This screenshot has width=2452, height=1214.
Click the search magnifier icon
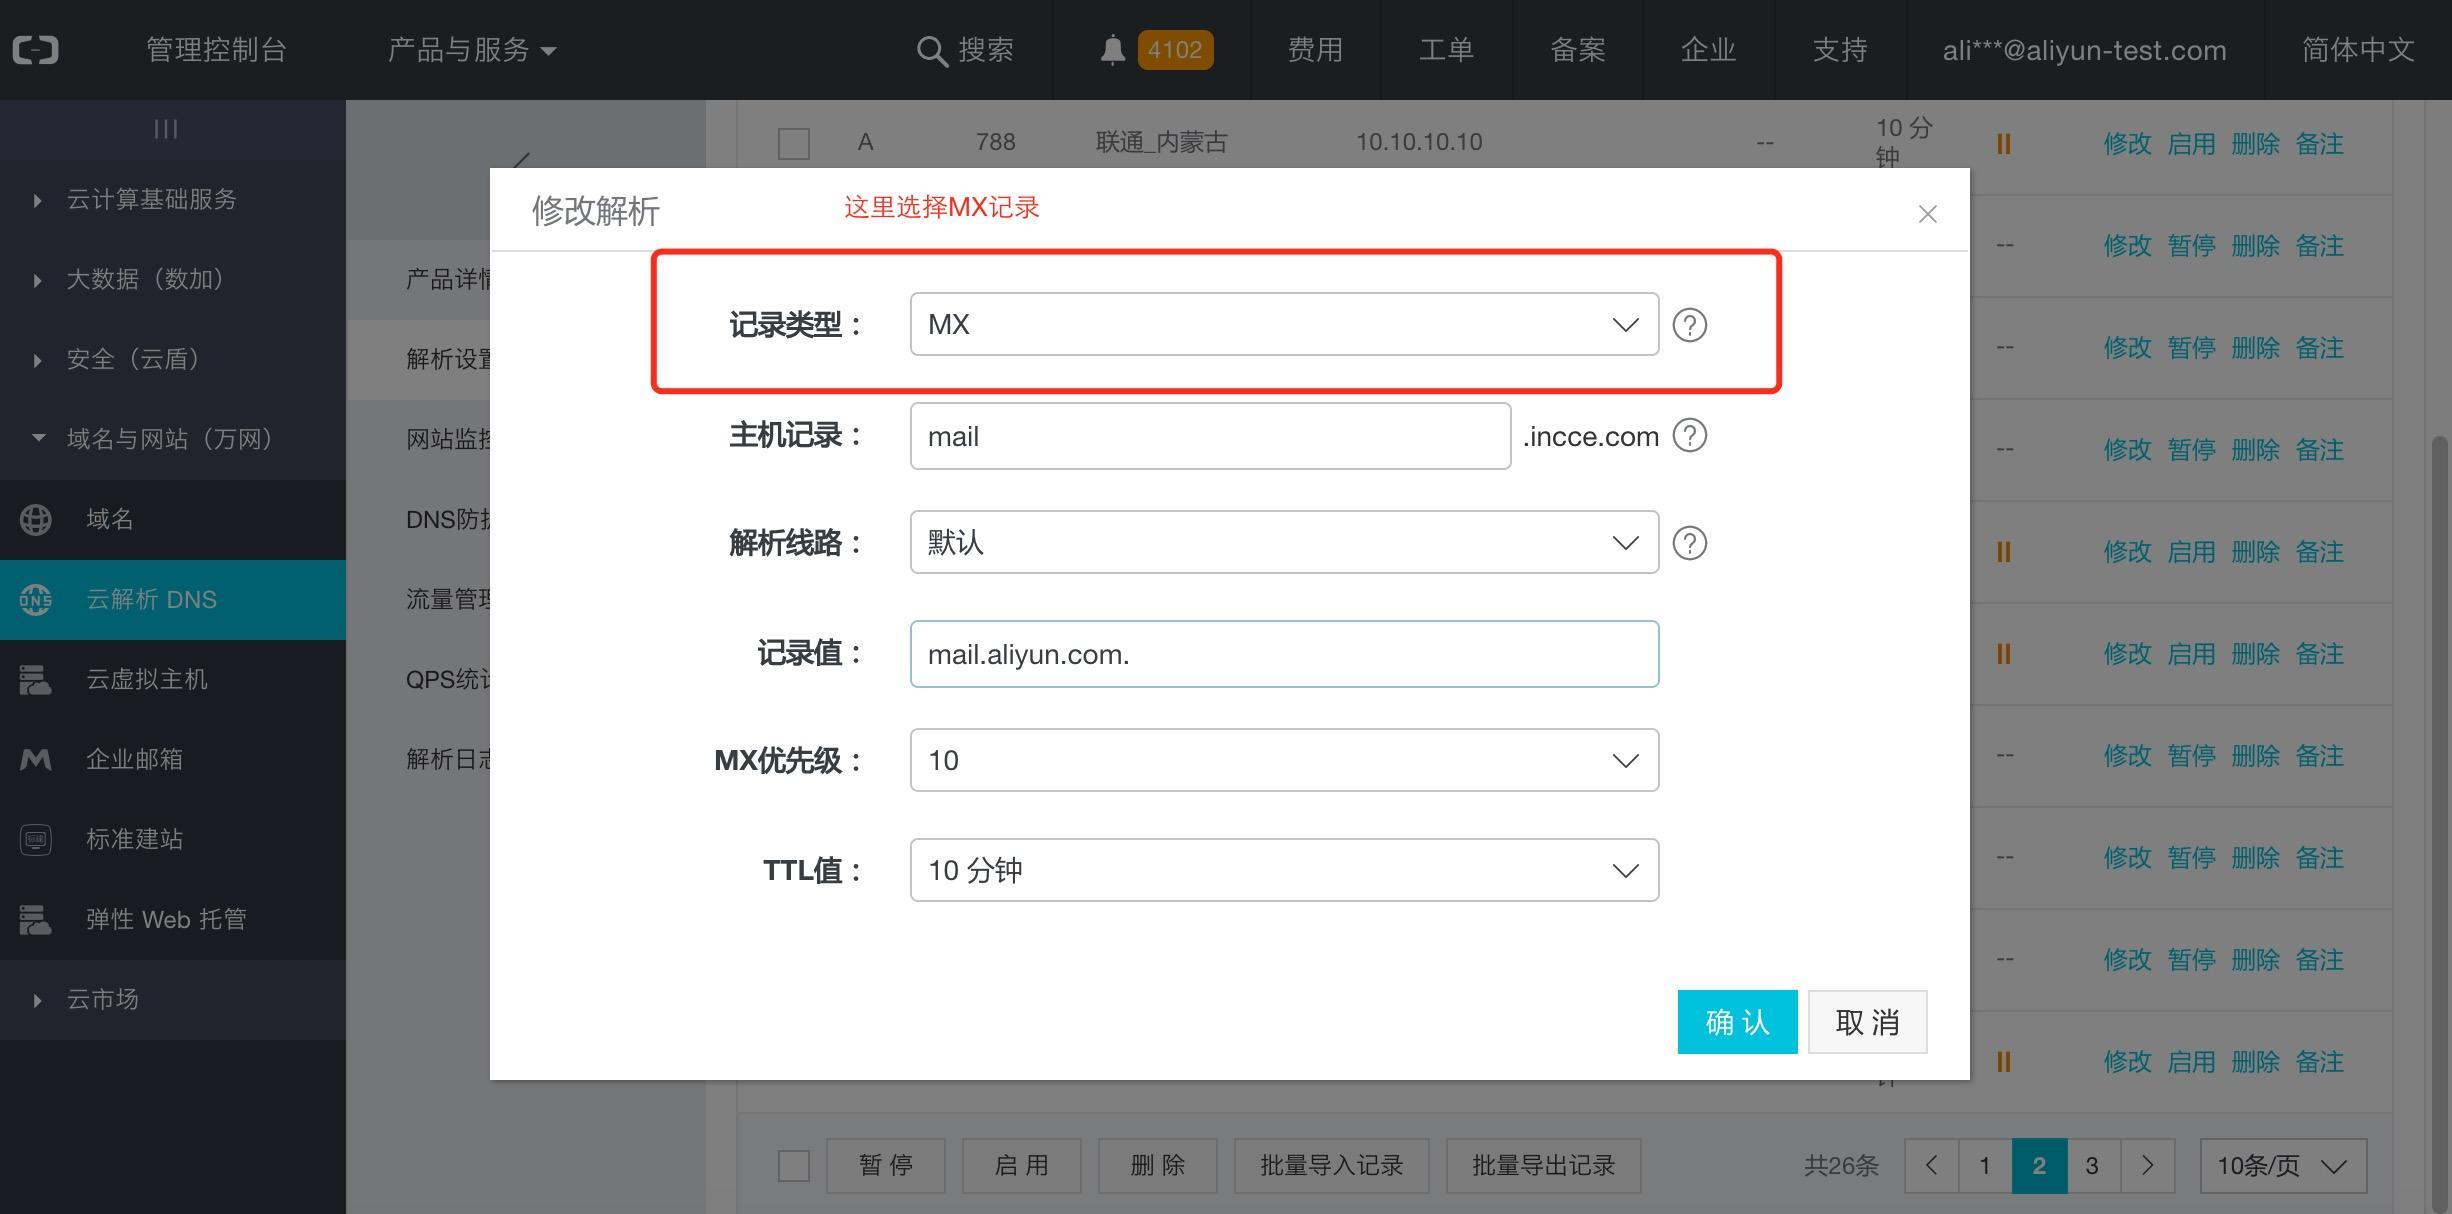tap(931, 51)
